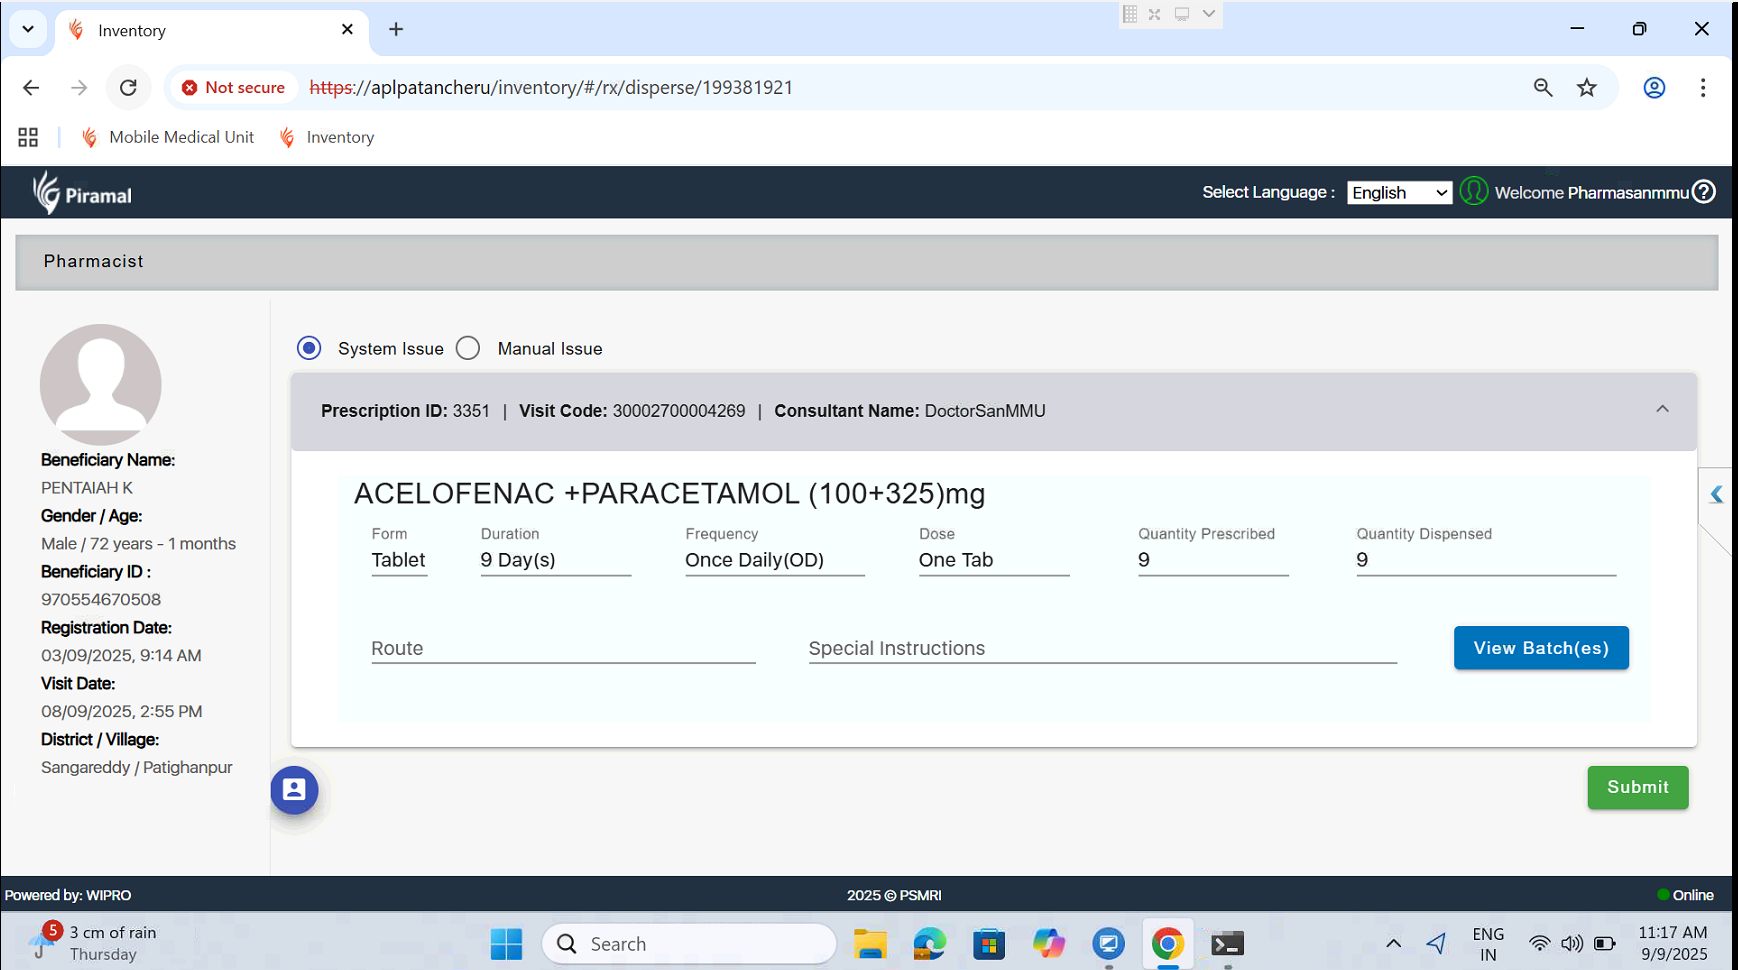Open the Mobile Medical Unit bookmark
This screenshot has width=1738, height=970.
tap(168, 137)
